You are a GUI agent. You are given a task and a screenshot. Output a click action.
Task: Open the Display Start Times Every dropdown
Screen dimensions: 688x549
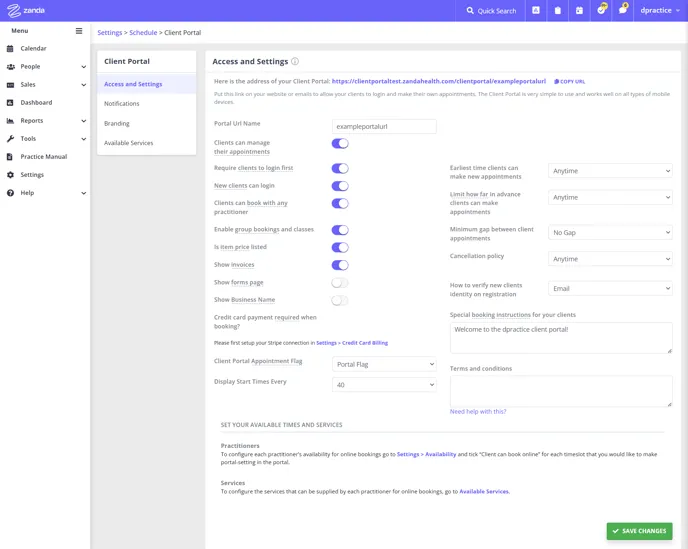384,385
